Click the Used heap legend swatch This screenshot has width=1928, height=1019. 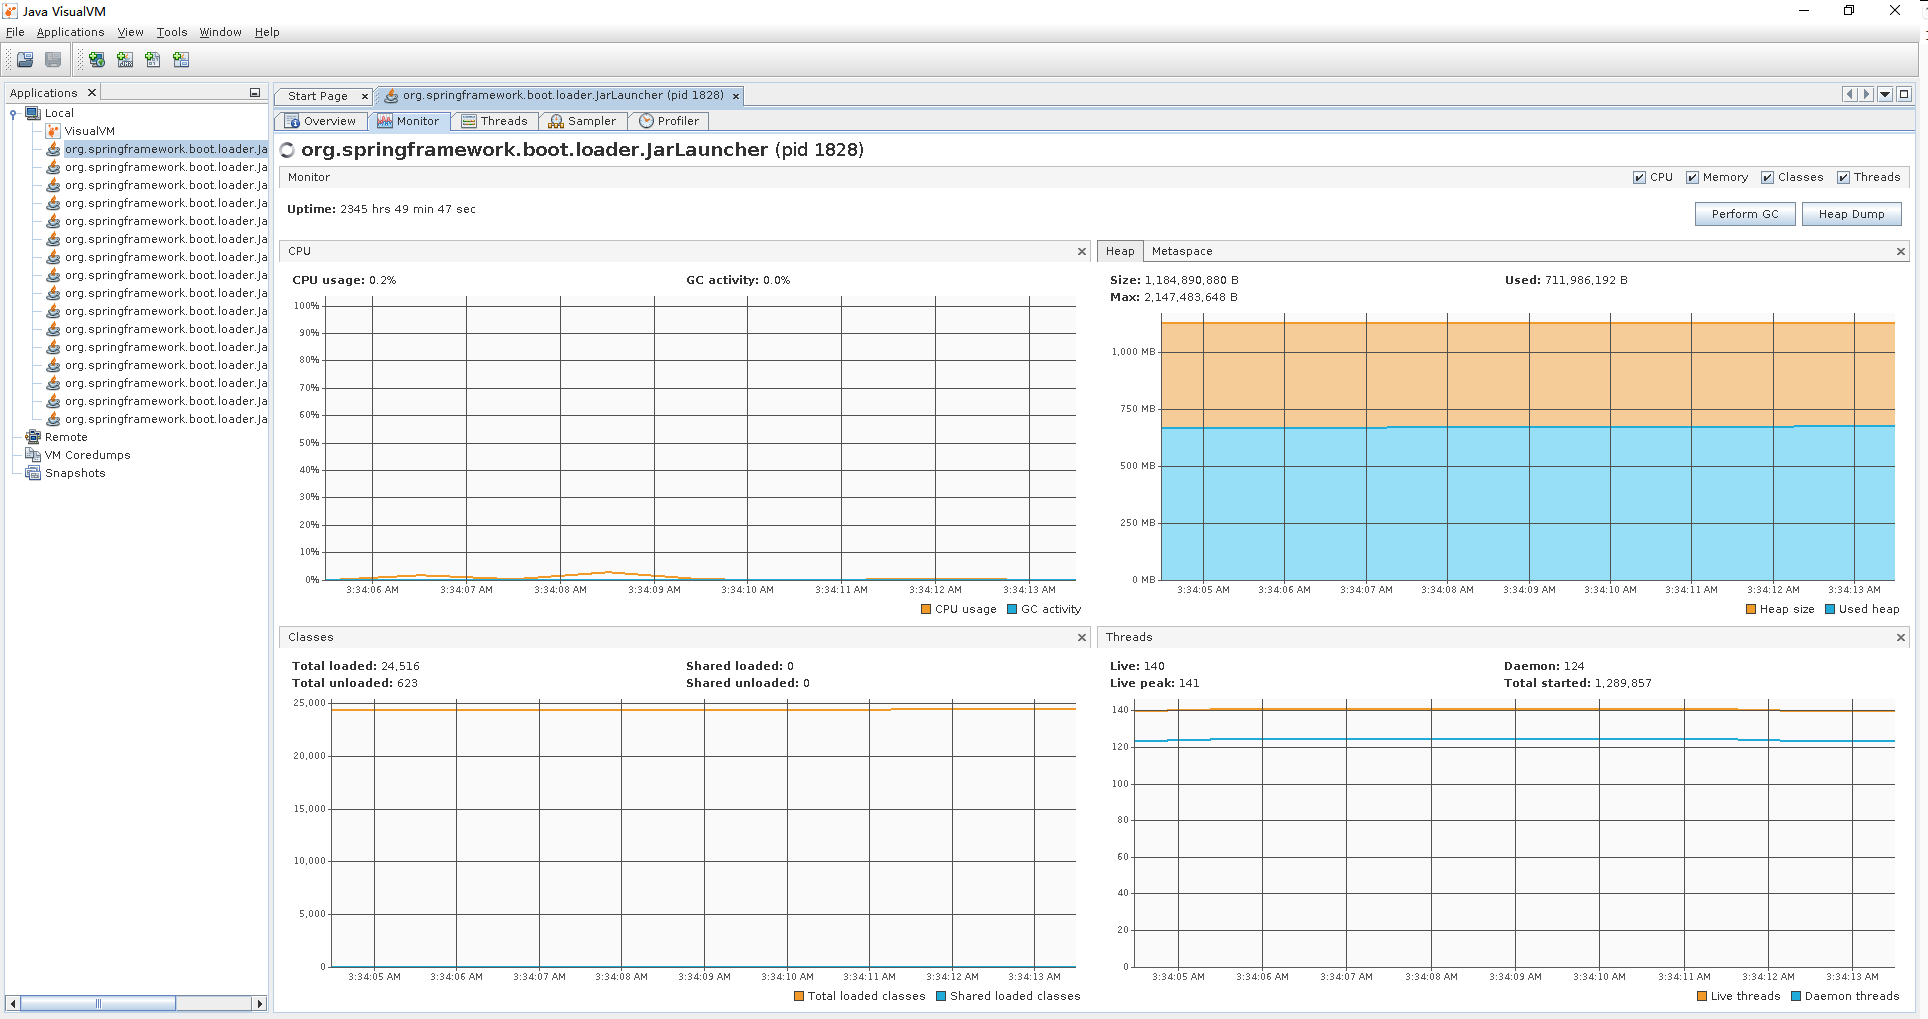pos(1830,609)
